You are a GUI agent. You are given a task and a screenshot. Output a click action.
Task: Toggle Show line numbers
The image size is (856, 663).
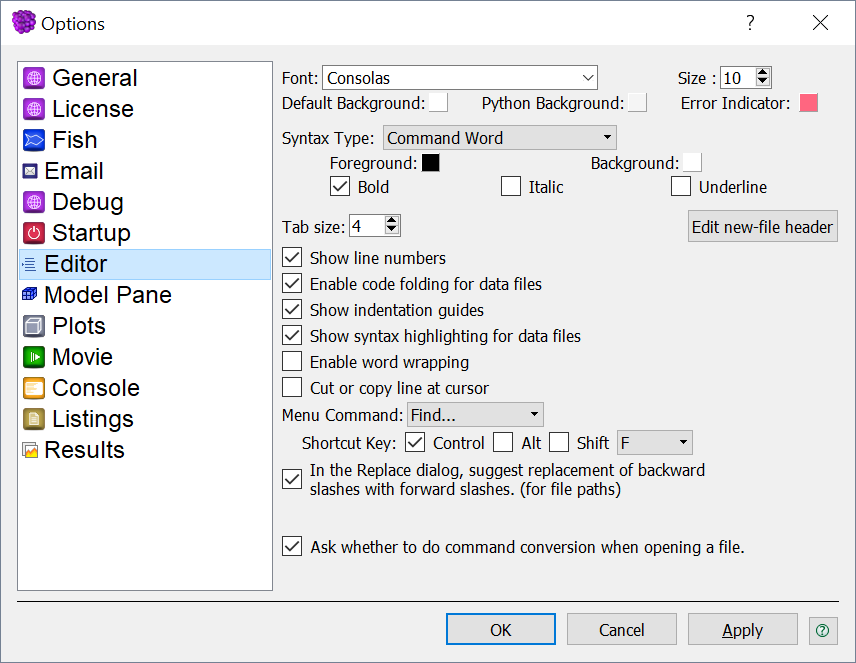(292, 257)
